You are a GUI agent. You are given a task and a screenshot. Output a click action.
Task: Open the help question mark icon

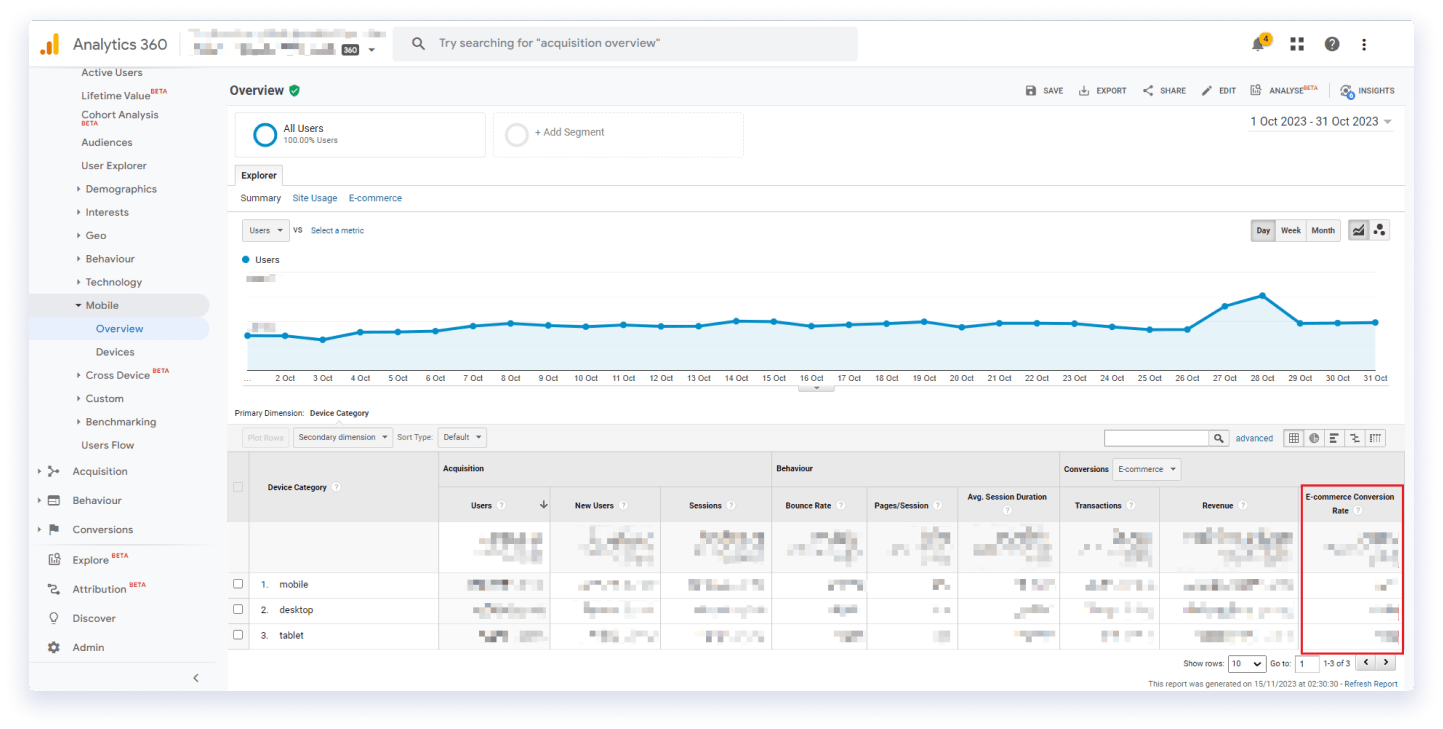tap(1332, 44)
